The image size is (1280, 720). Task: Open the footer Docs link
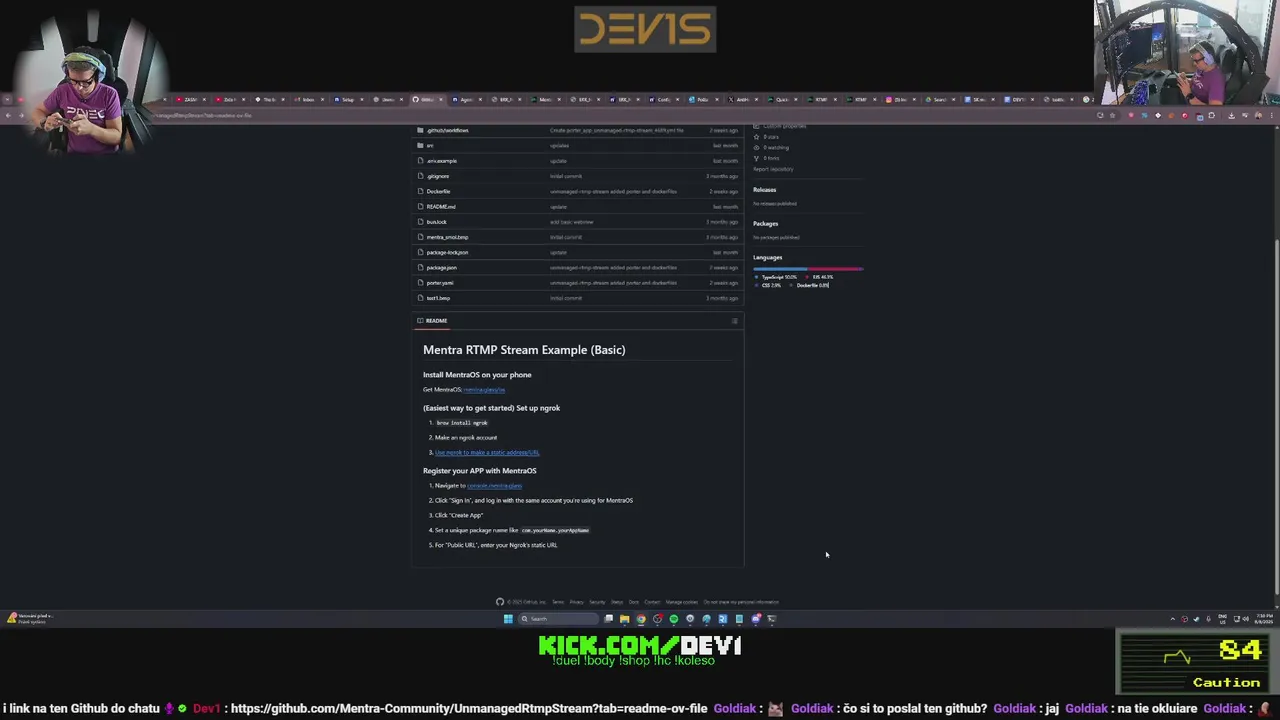point(633,602)
